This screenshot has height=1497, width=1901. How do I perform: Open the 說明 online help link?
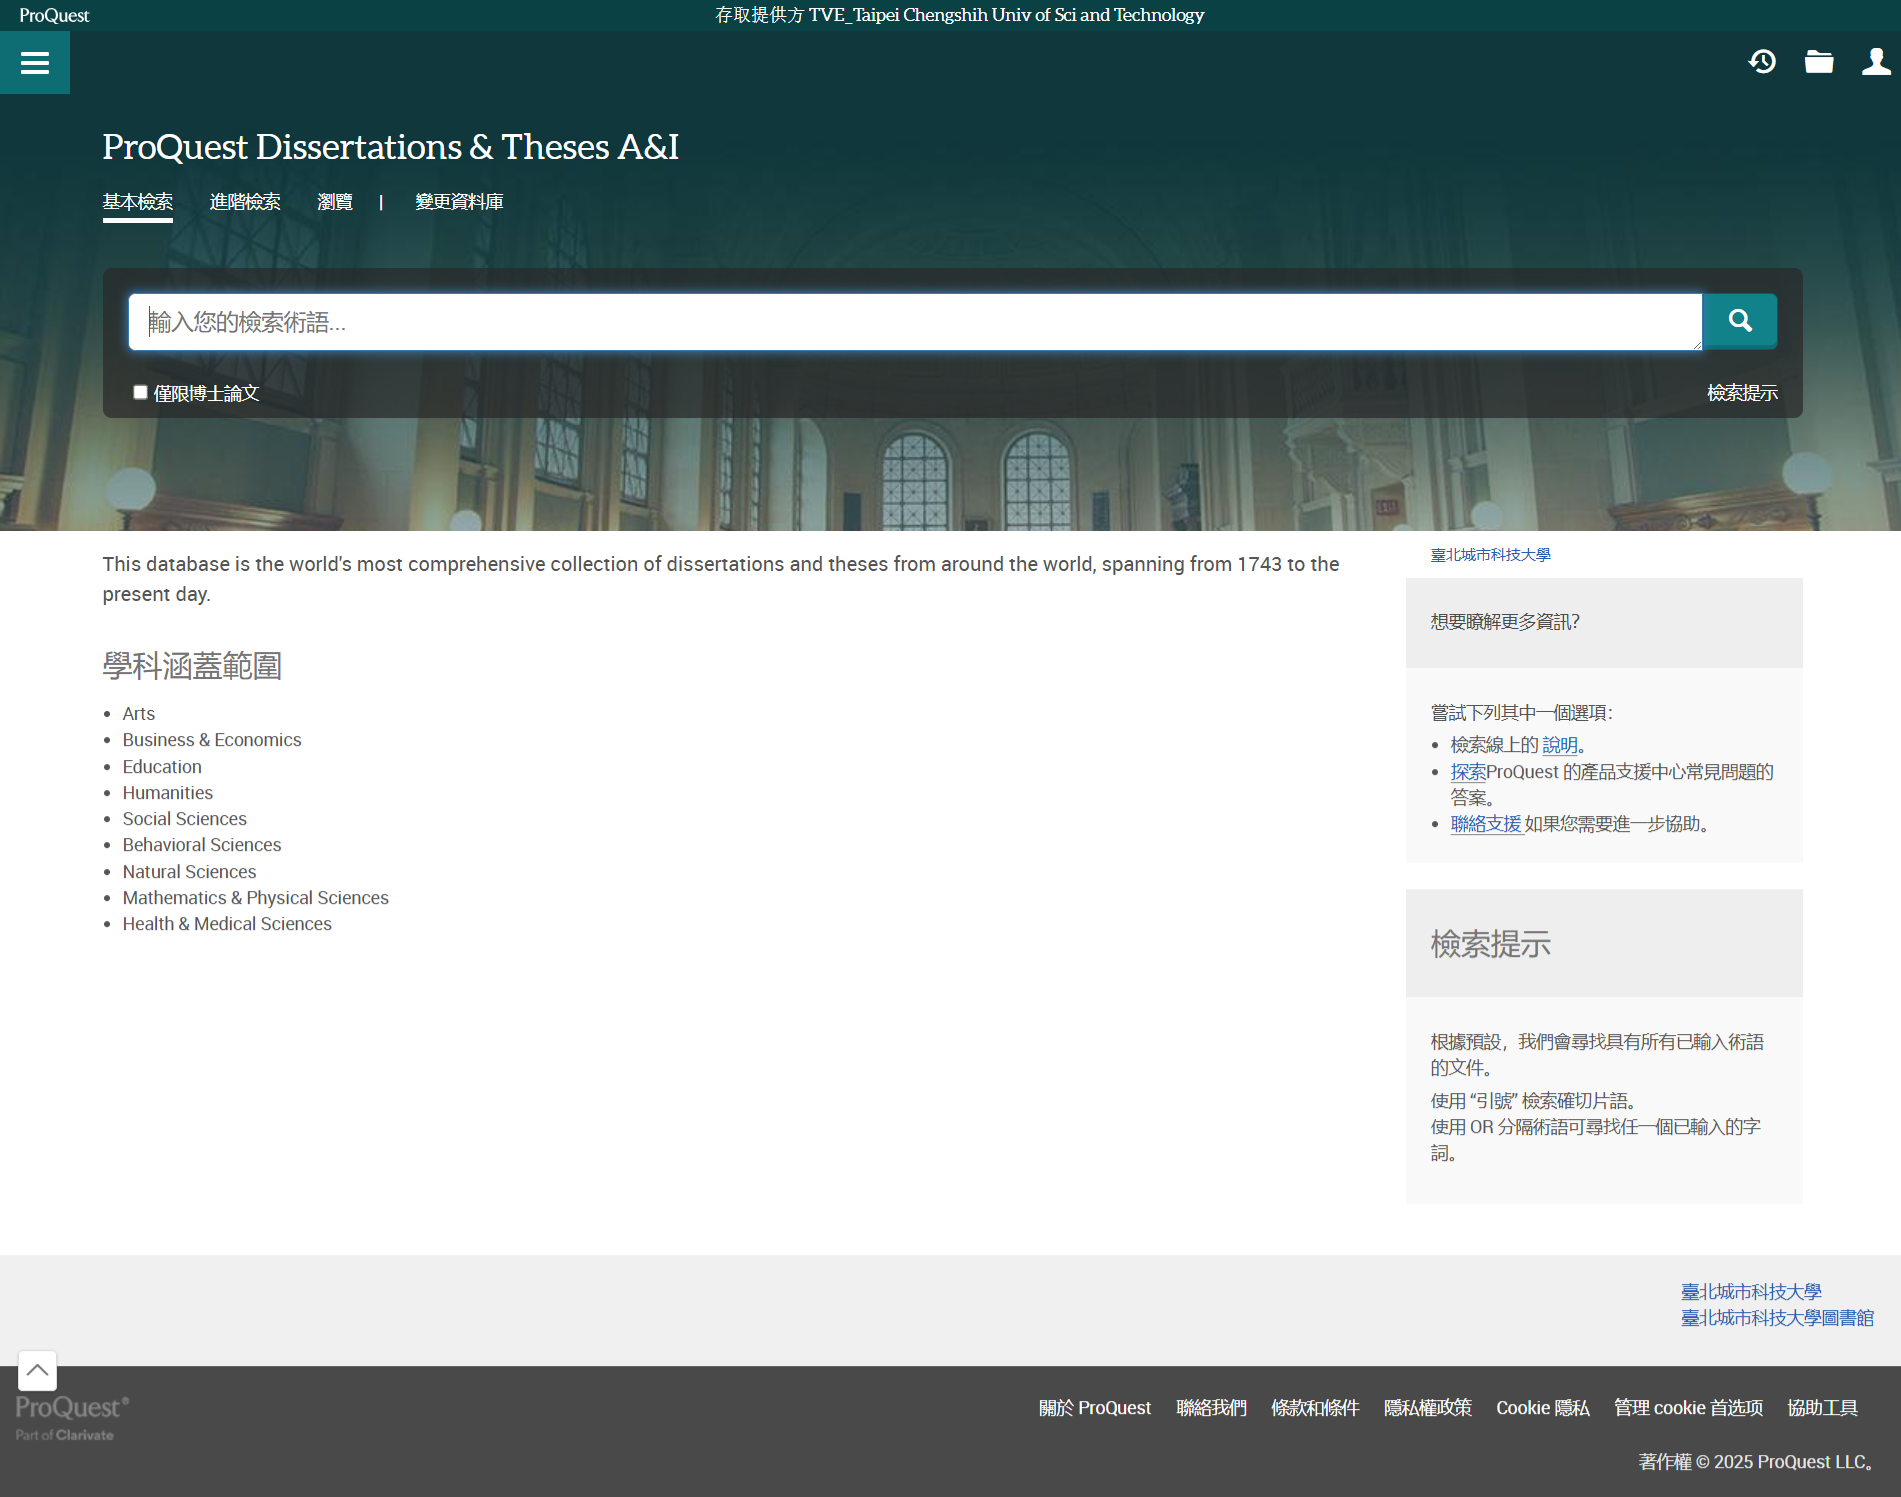click(1559, 745)
